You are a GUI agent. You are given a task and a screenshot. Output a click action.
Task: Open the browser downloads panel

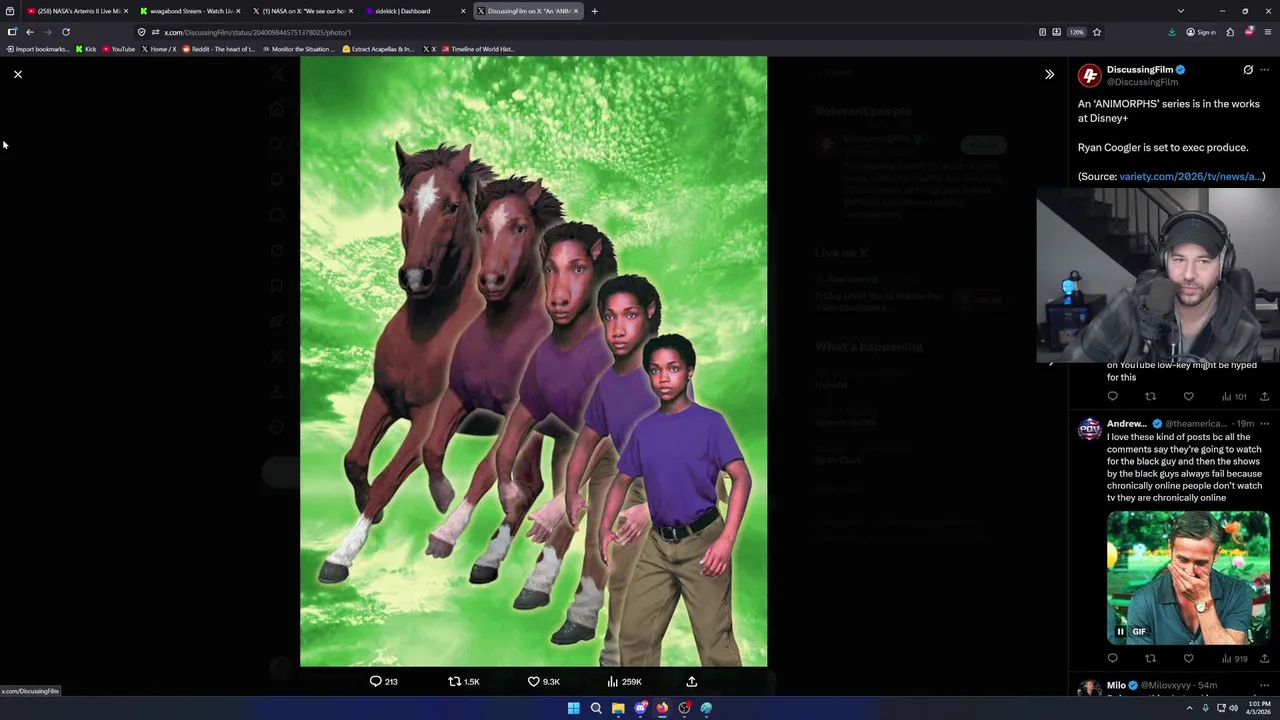[x=1172, y=32]
